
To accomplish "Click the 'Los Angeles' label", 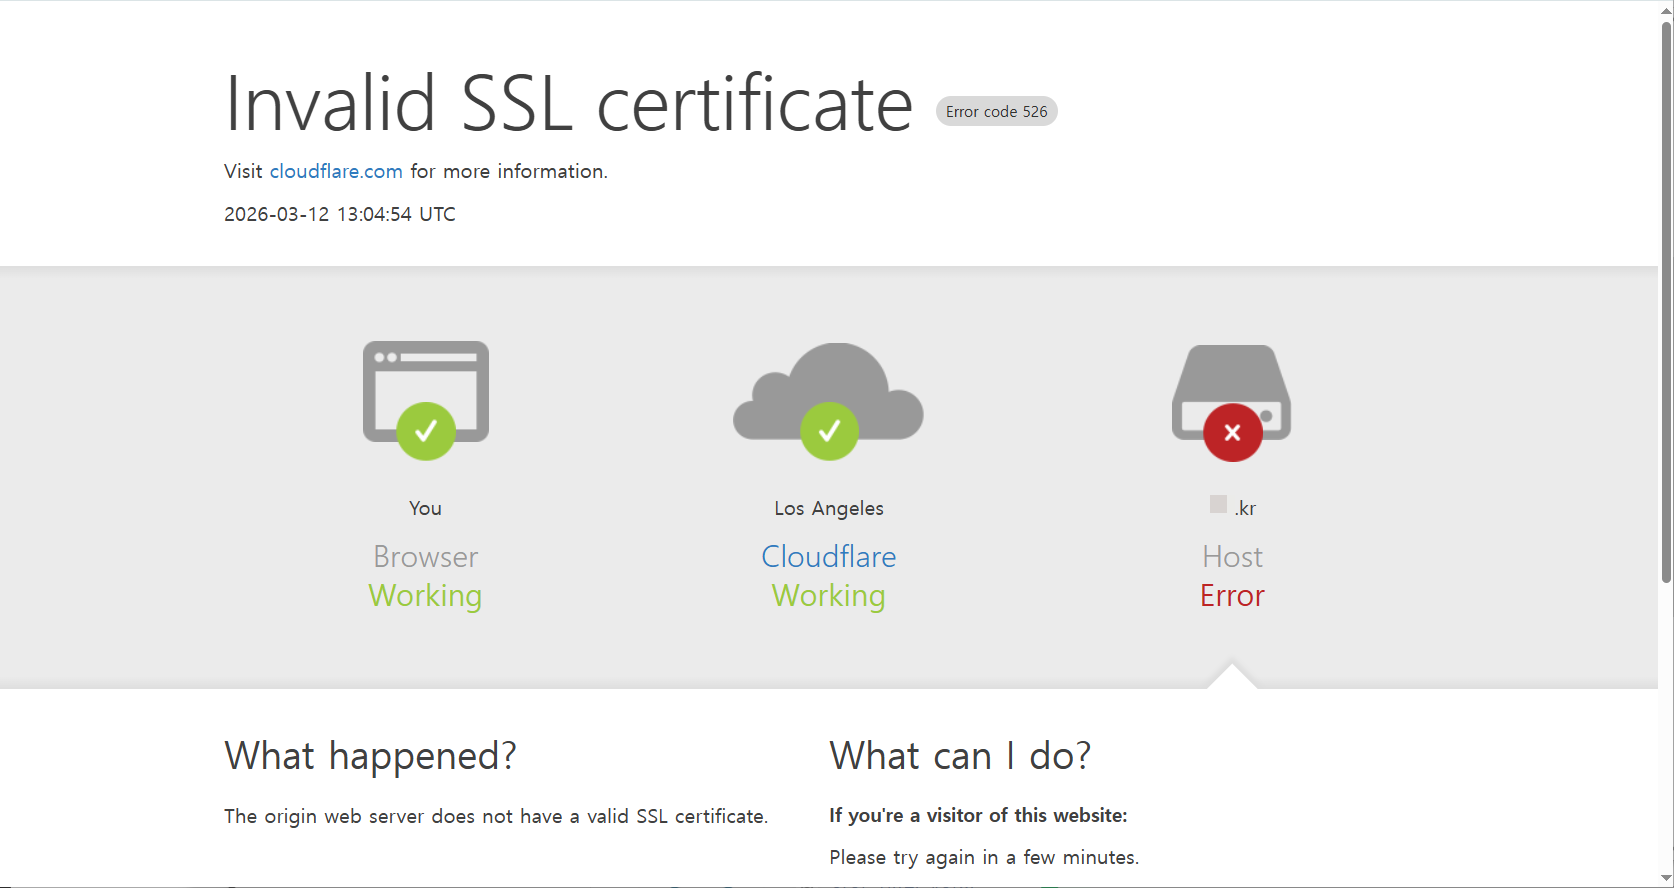I will pos(829,508).
